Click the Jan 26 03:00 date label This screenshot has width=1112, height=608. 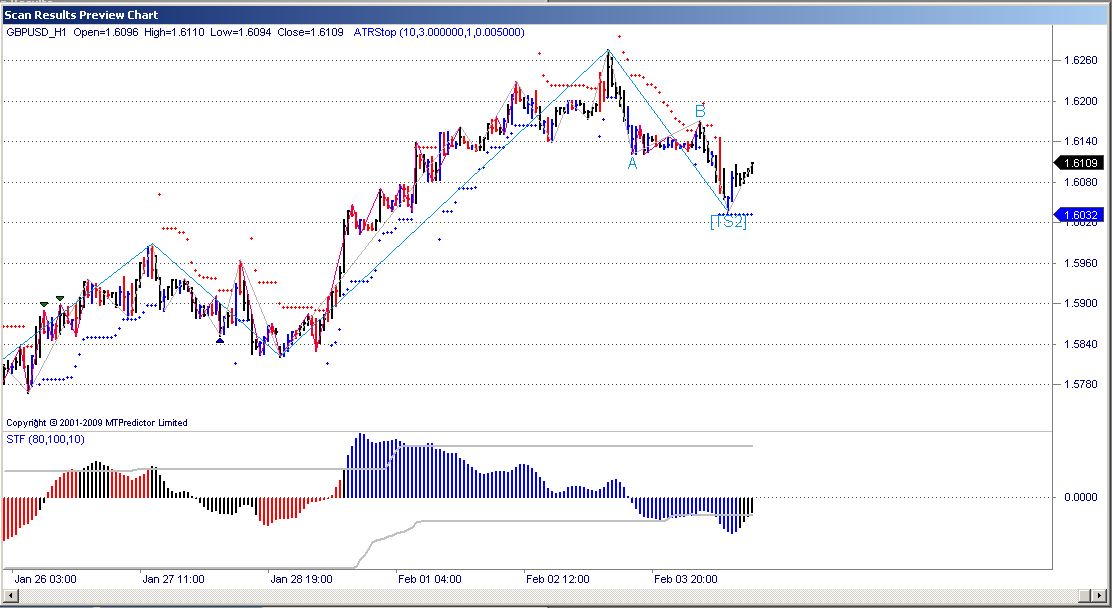pos(45,578)
